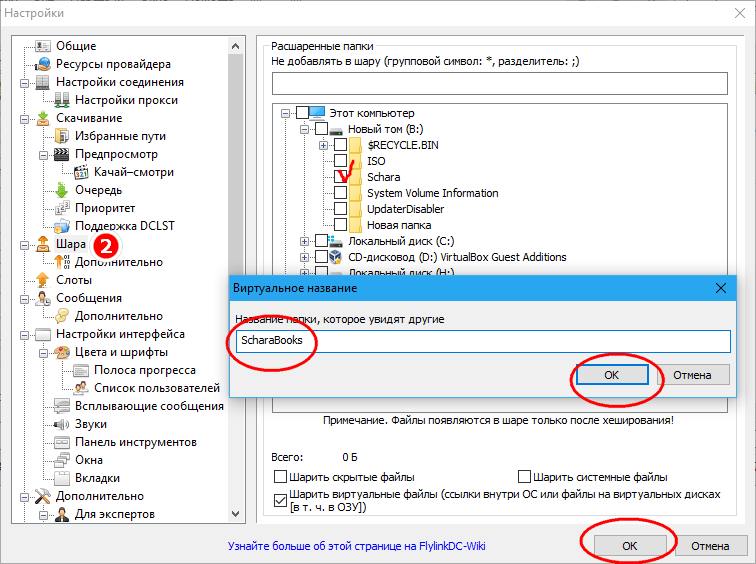
Task: Check the Новая папка checkbox
Action: 340,225
